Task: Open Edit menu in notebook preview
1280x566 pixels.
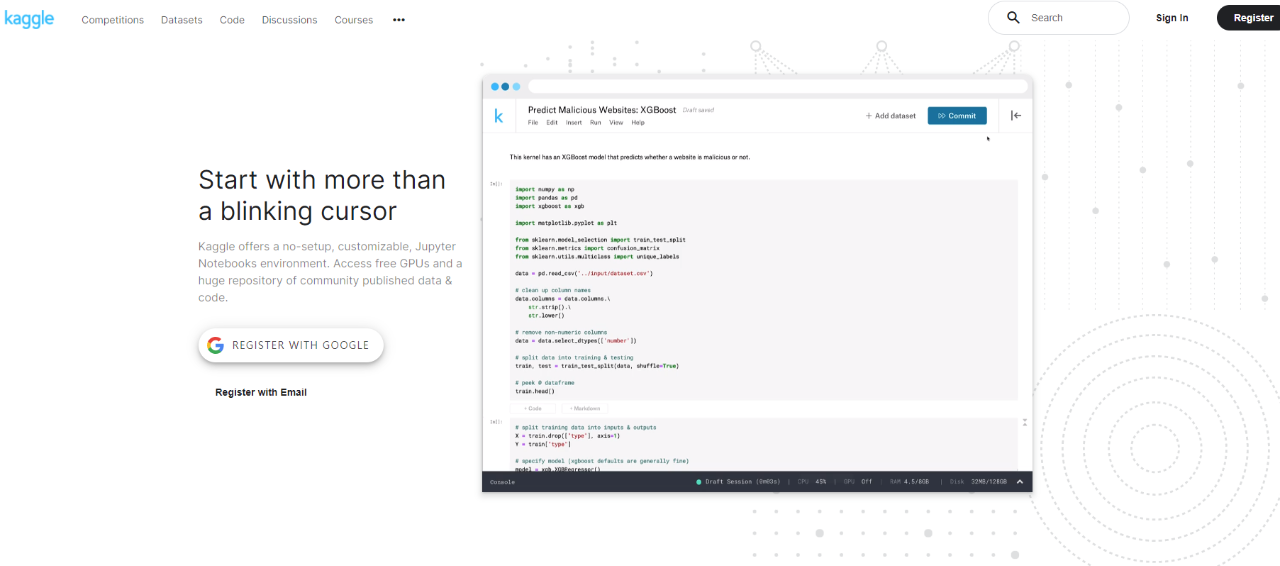Action: (x=552, y=123)
